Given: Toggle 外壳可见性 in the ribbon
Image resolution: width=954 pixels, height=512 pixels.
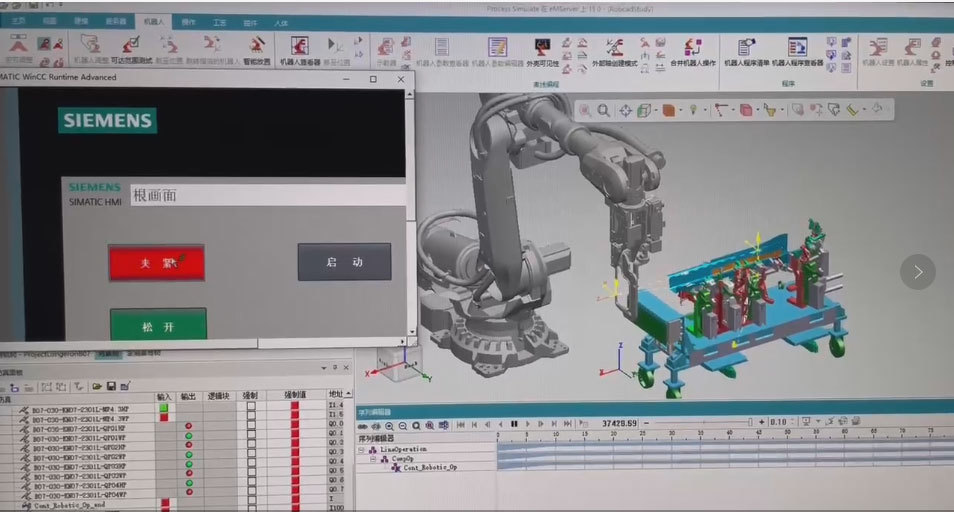Looking at the screenshot, I should [x=542, y=51].
